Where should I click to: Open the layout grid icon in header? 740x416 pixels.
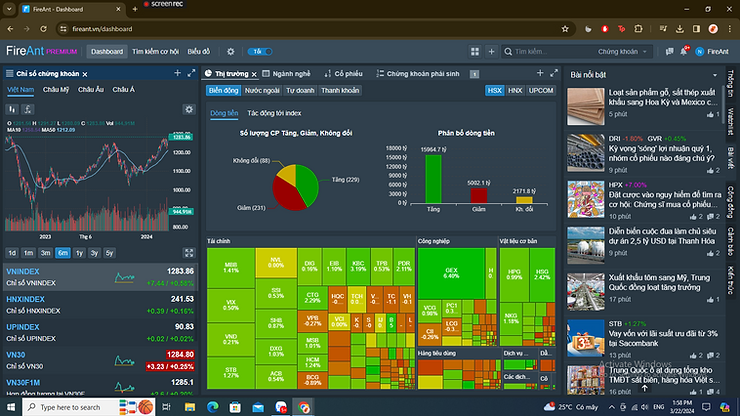(475, 51)
